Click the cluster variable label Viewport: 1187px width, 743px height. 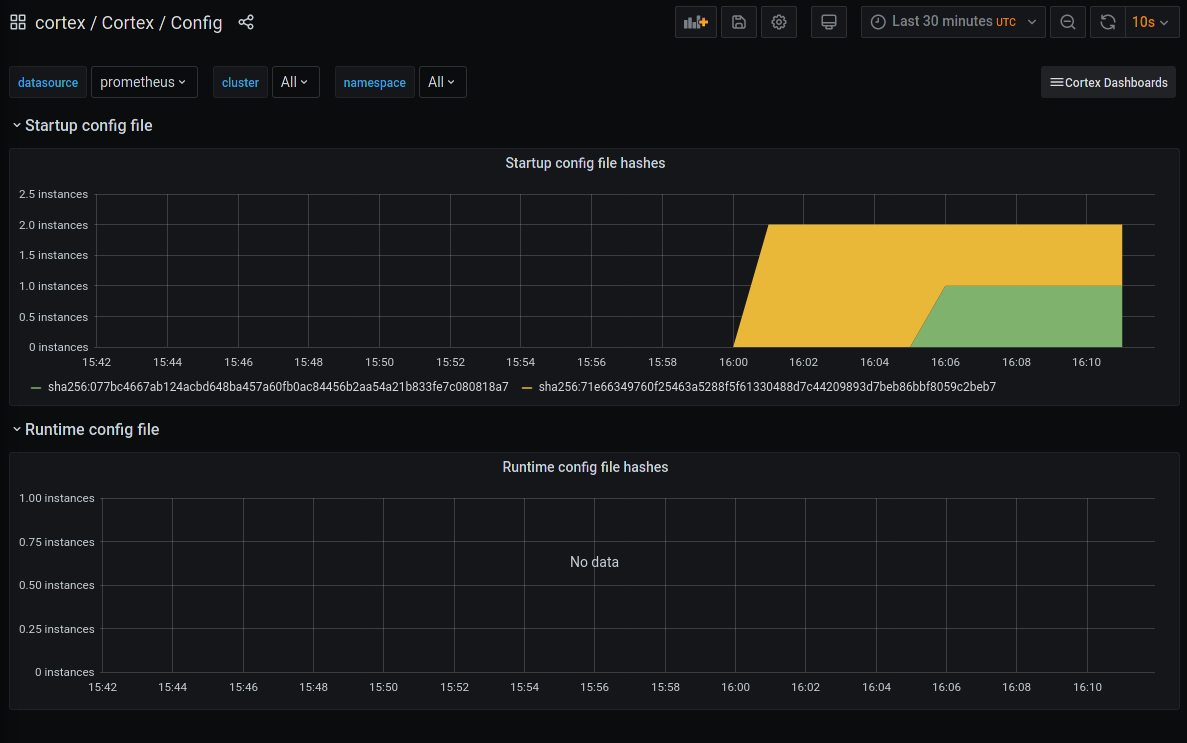240,82
